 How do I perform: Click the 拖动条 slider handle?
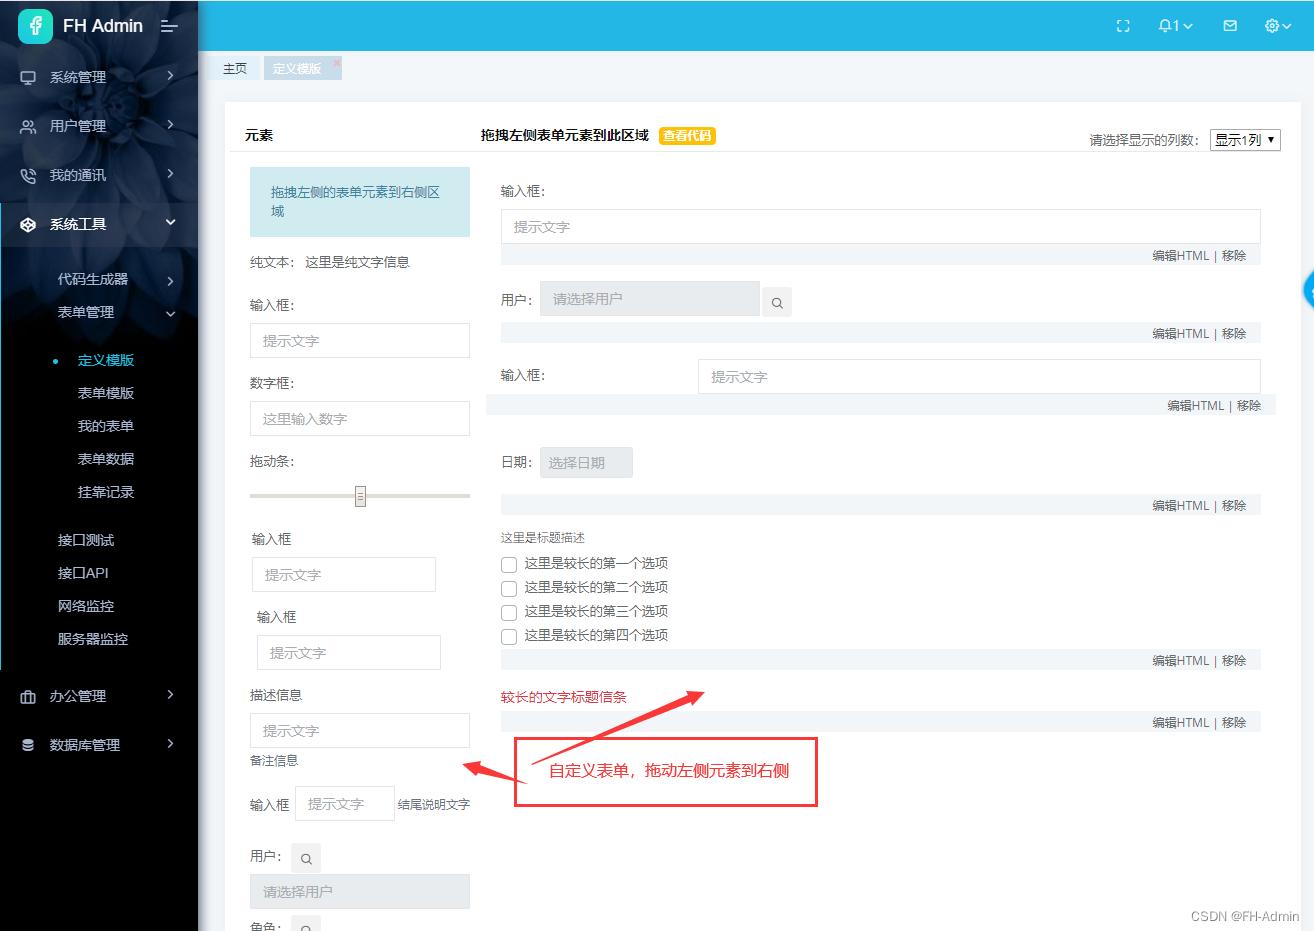coord(360,496)
